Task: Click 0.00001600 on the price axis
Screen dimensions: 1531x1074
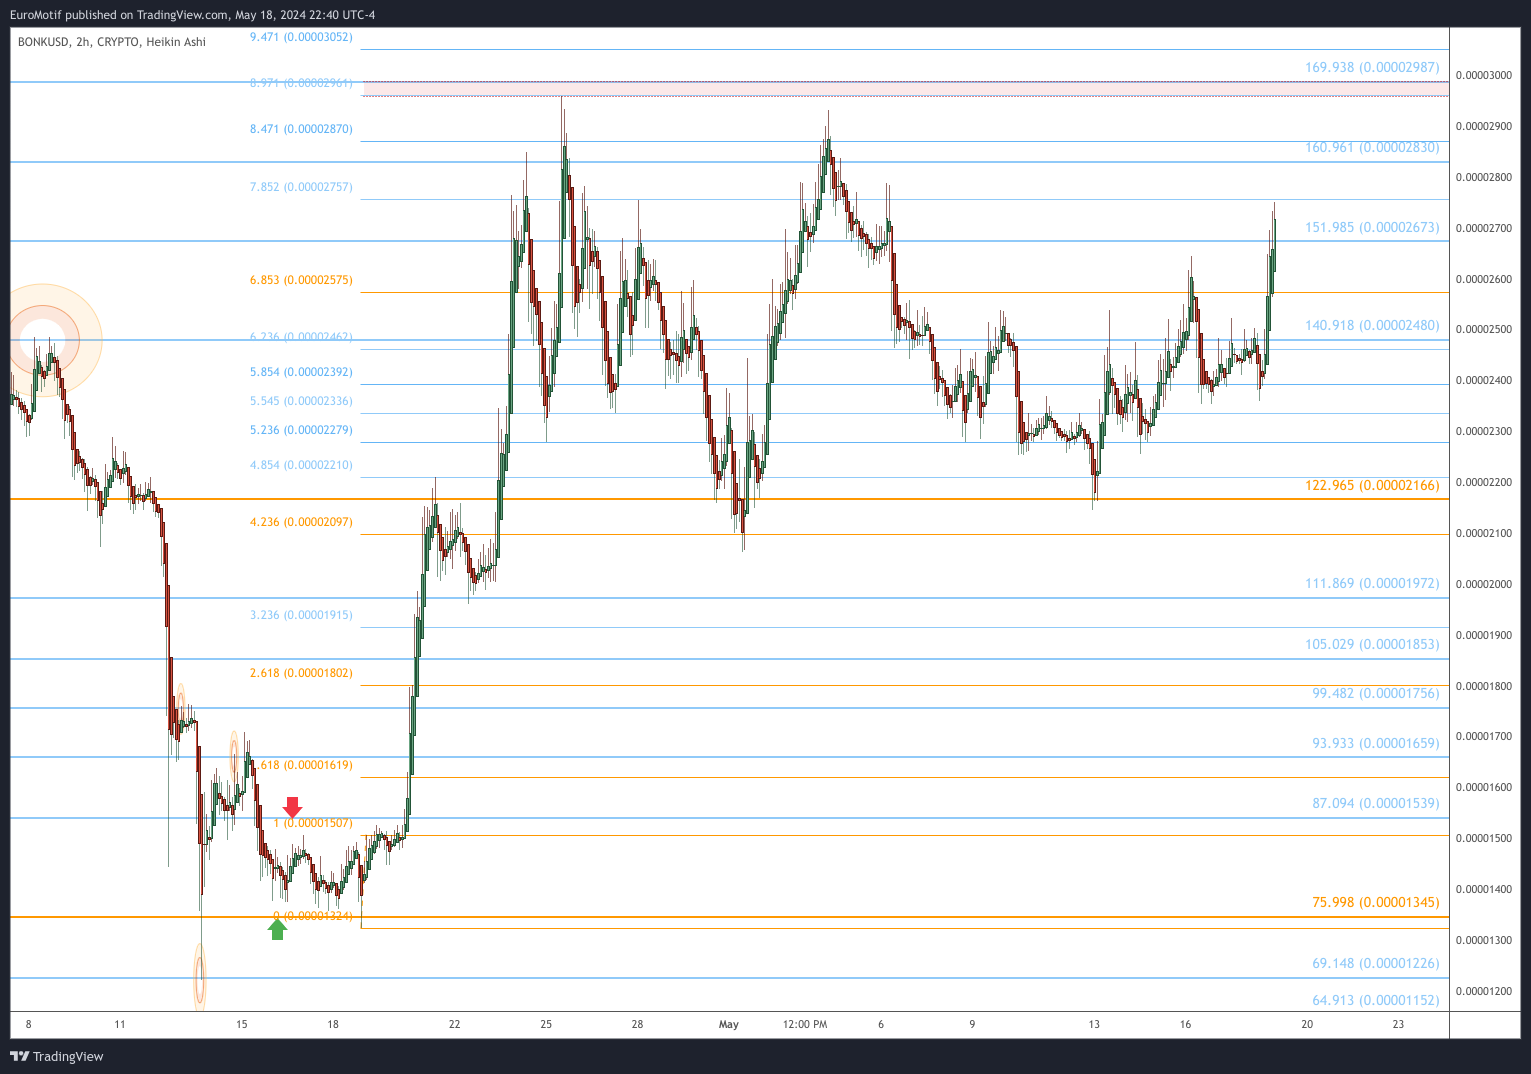Action: (1484, 788)
